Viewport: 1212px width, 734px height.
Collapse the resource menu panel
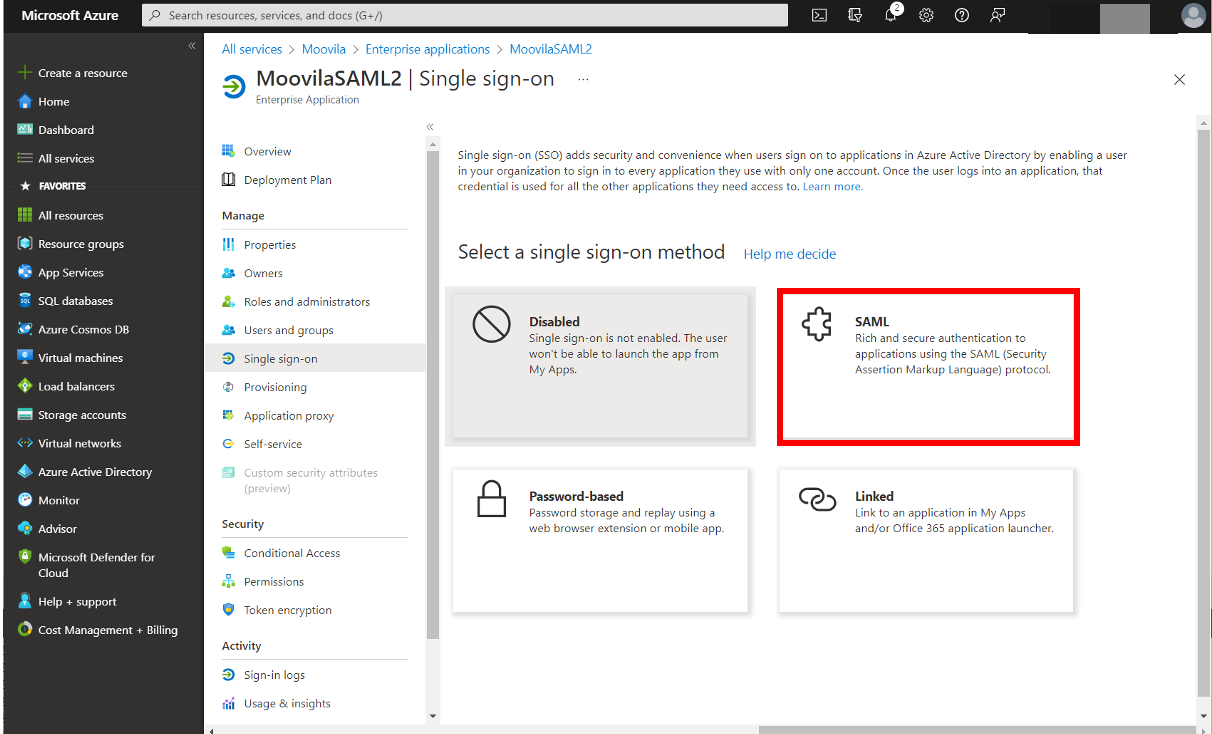tap(430, 127)
